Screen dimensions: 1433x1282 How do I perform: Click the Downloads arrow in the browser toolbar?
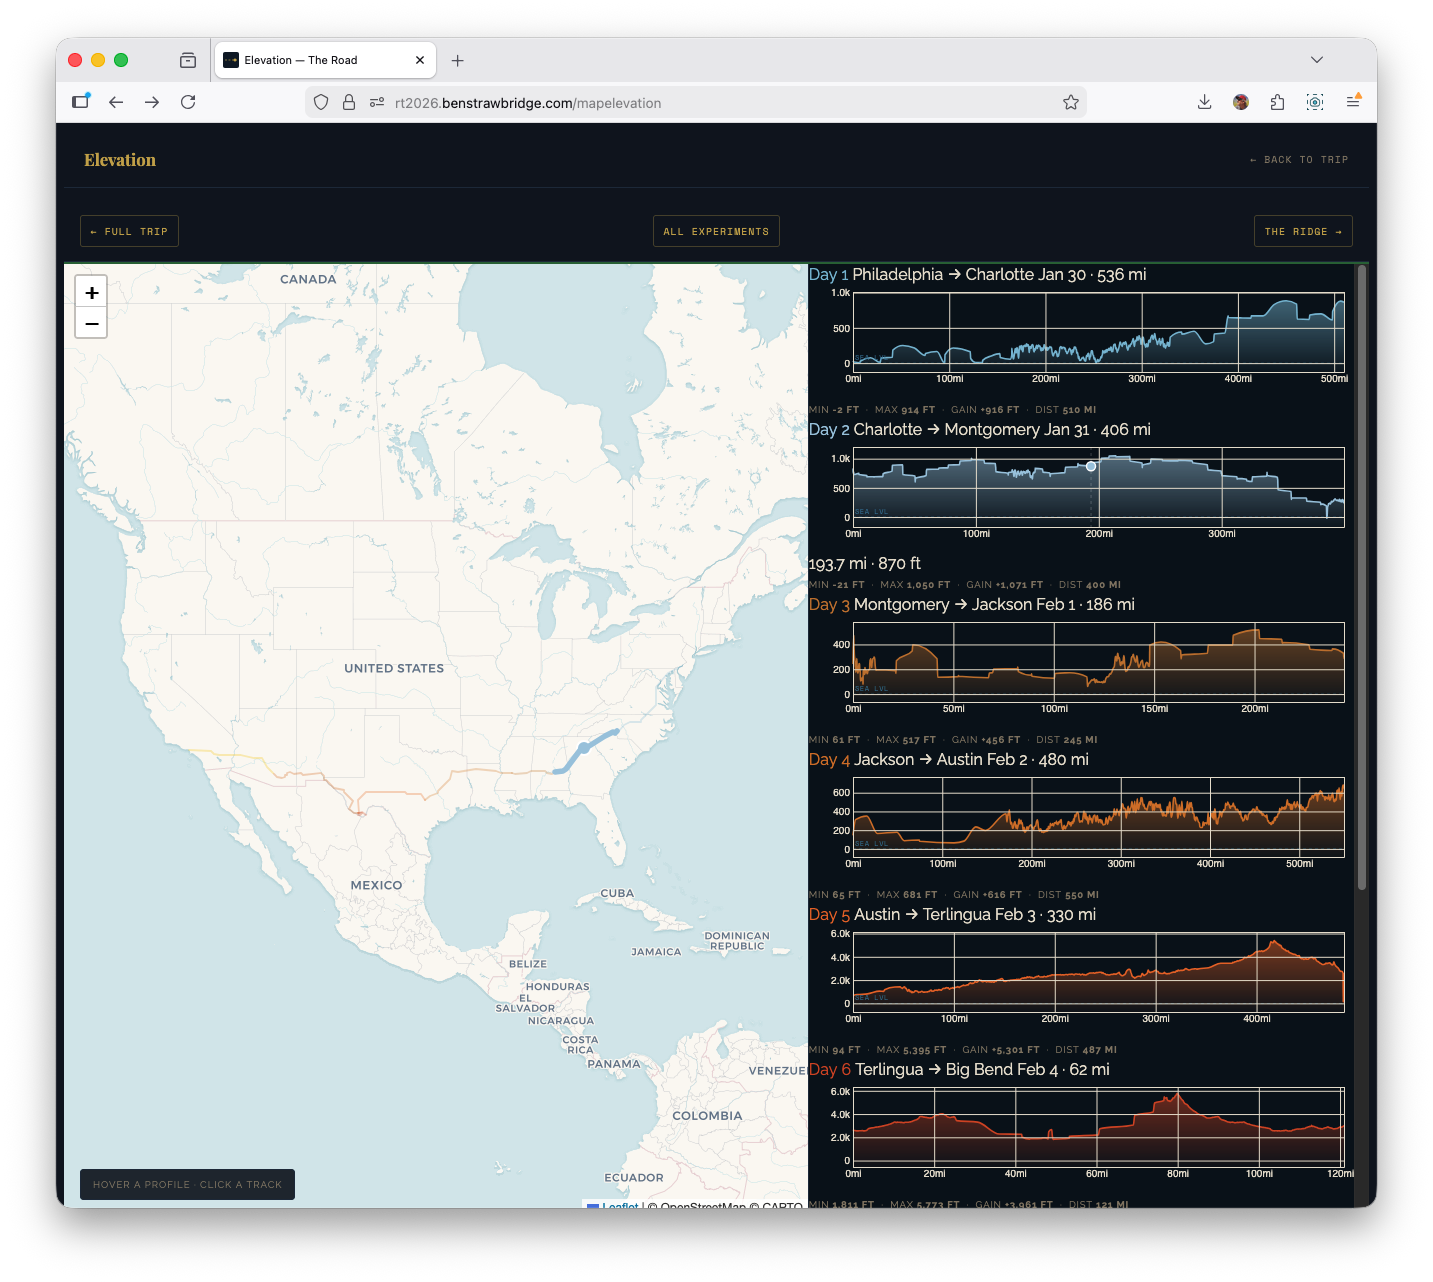pos(1204,102)
